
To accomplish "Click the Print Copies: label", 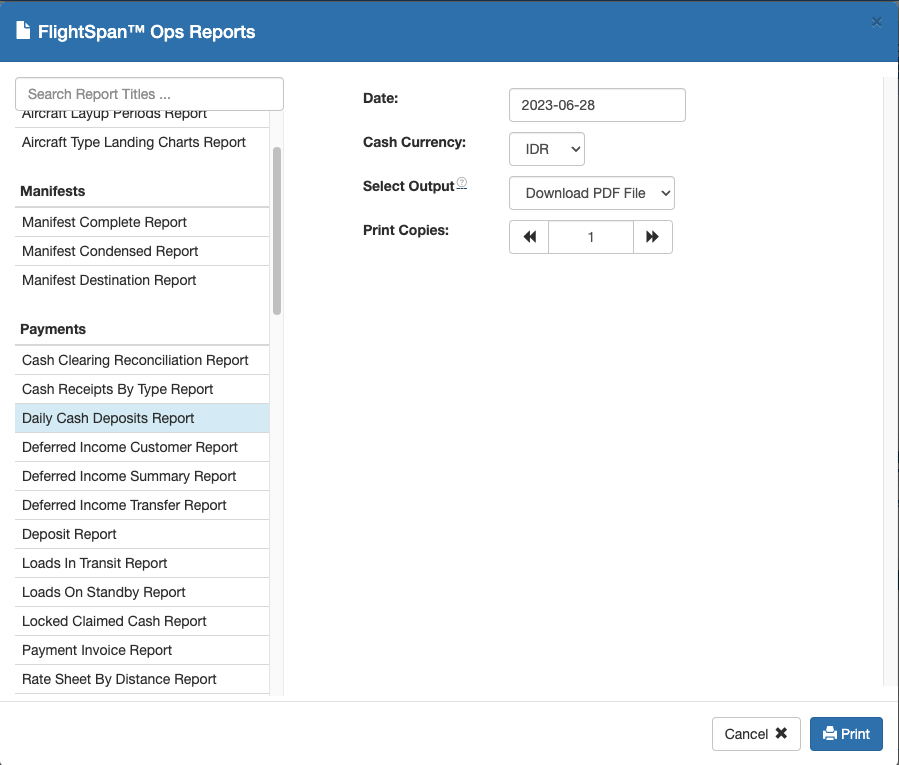I will (405, 230).
